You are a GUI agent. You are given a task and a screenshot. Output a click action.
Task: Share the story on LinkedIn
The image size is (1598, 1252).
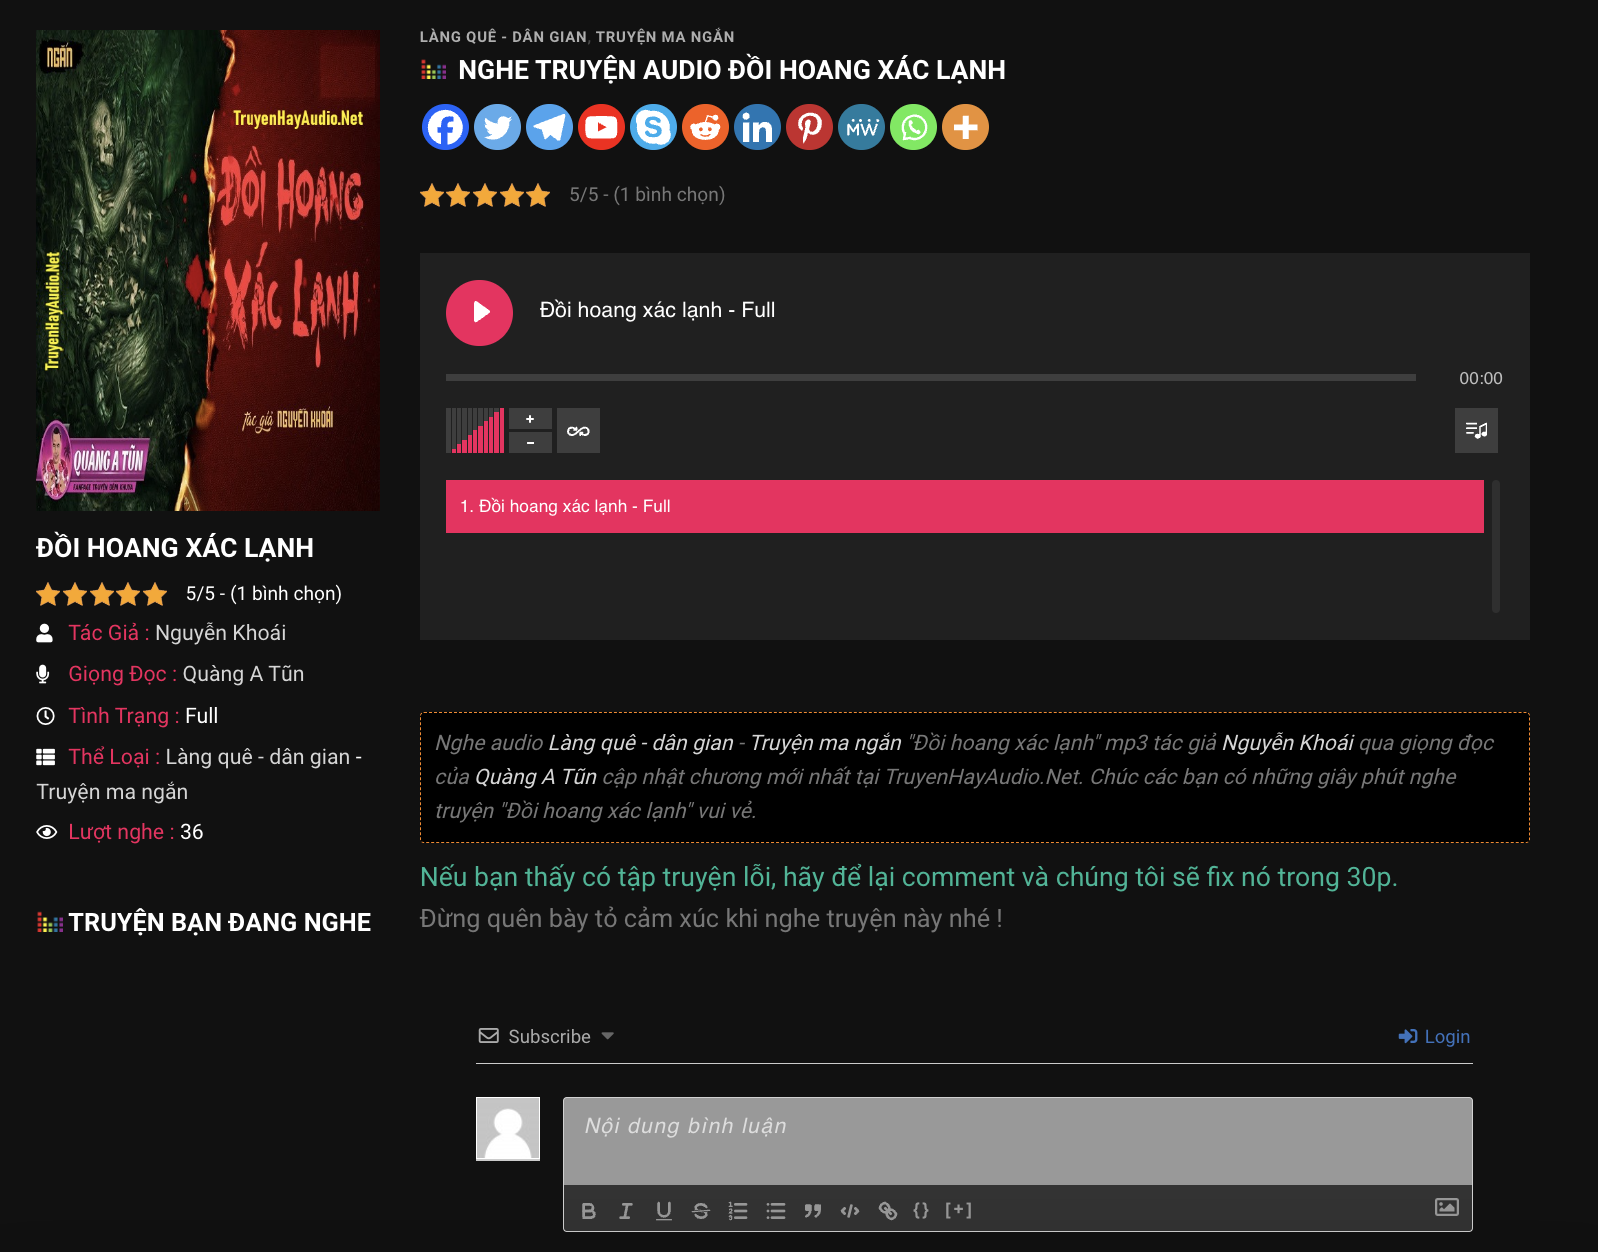click(757, 127)
